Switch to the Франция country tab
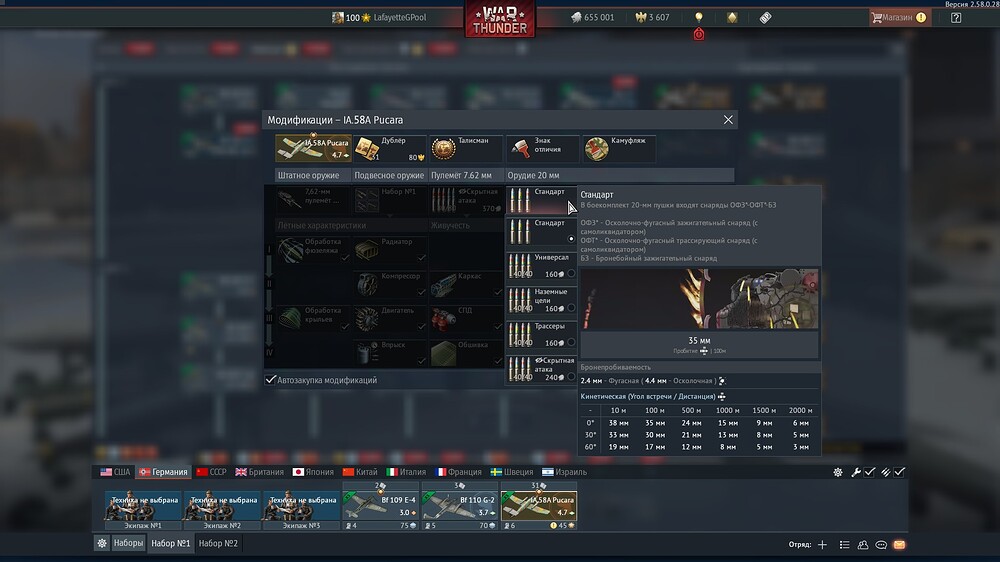Screen dimensions: 1000x562 pyautogui.click(x=458, y=472)
